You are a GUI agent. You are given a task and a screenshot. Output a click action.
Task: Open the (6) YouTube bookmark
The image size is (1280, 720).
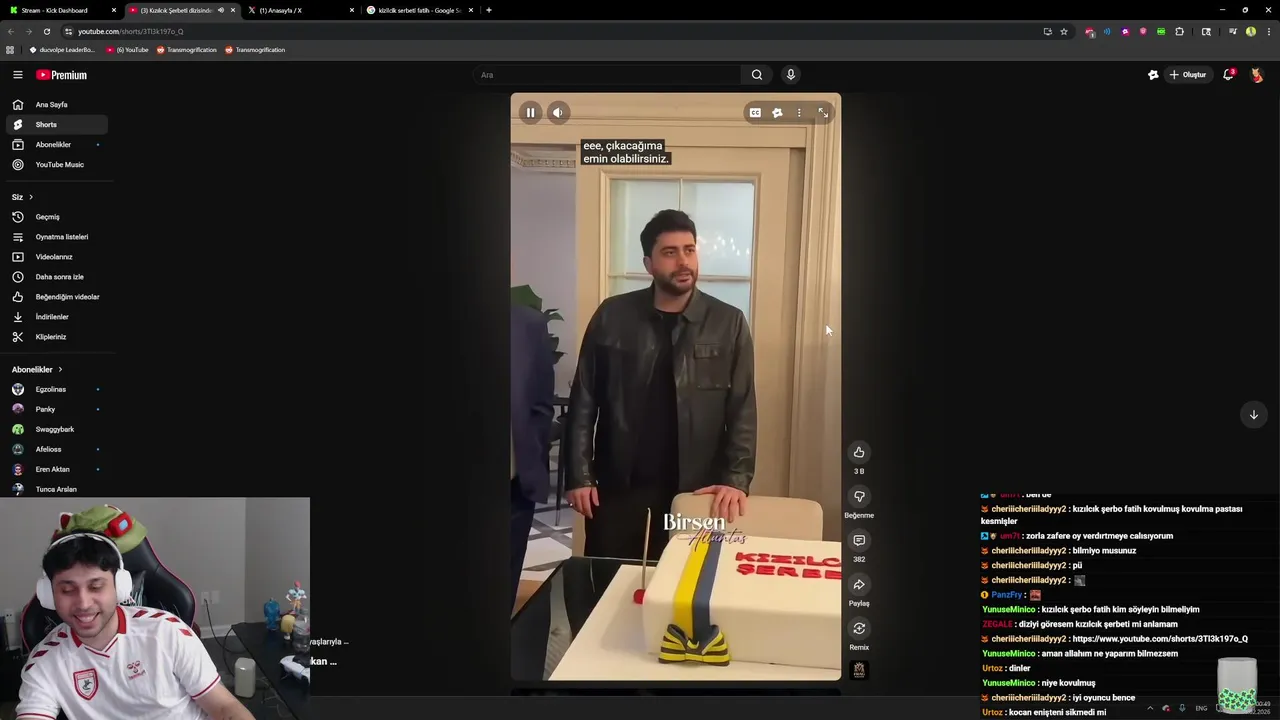127,50
